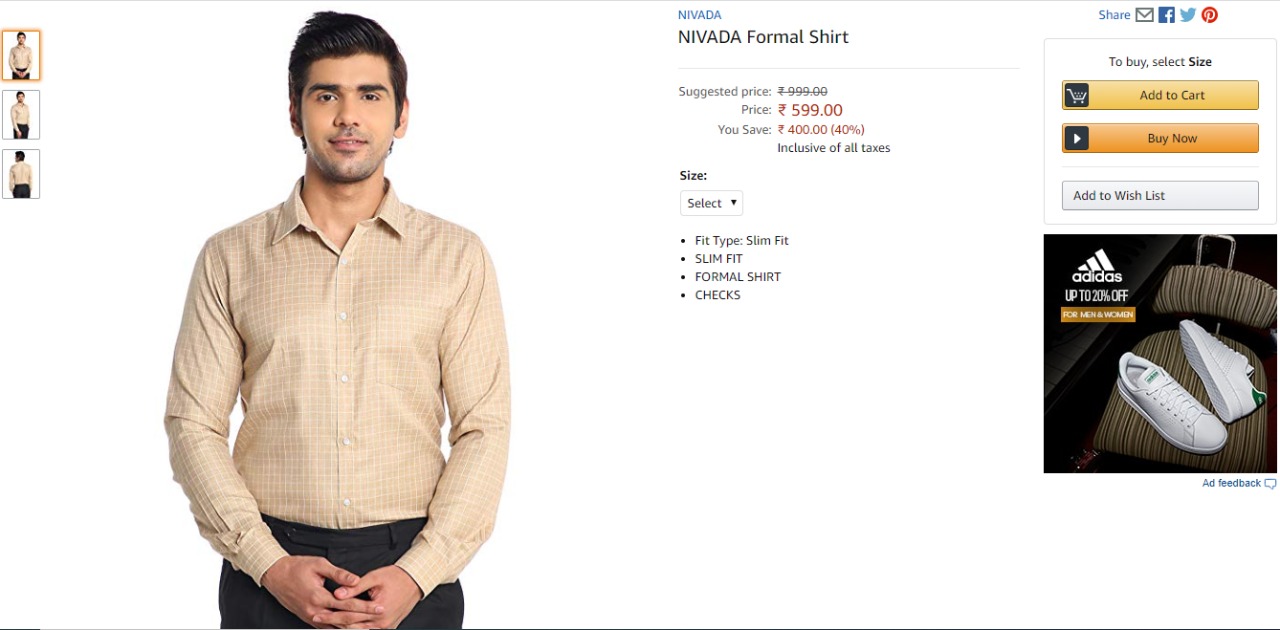Share on Twitter bird icon
Viewport: 1280px width, 630px height.
tap(1188, 15)
